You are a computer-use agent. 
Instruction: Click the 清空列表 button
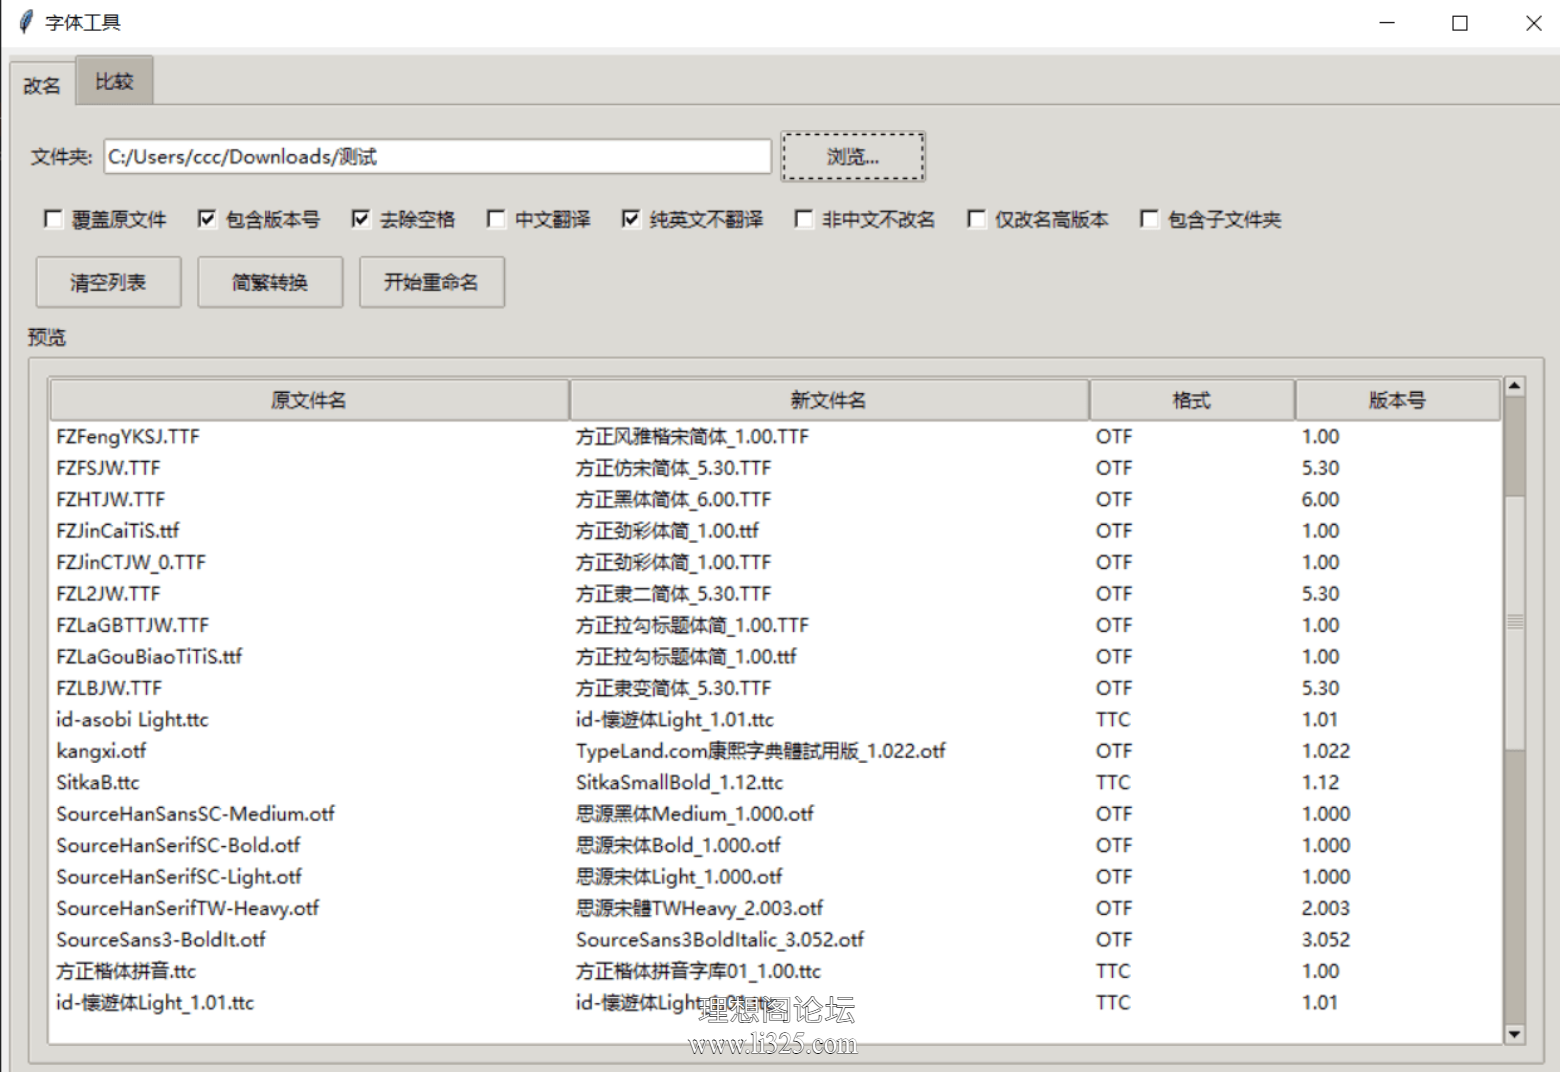pos(108,282)
